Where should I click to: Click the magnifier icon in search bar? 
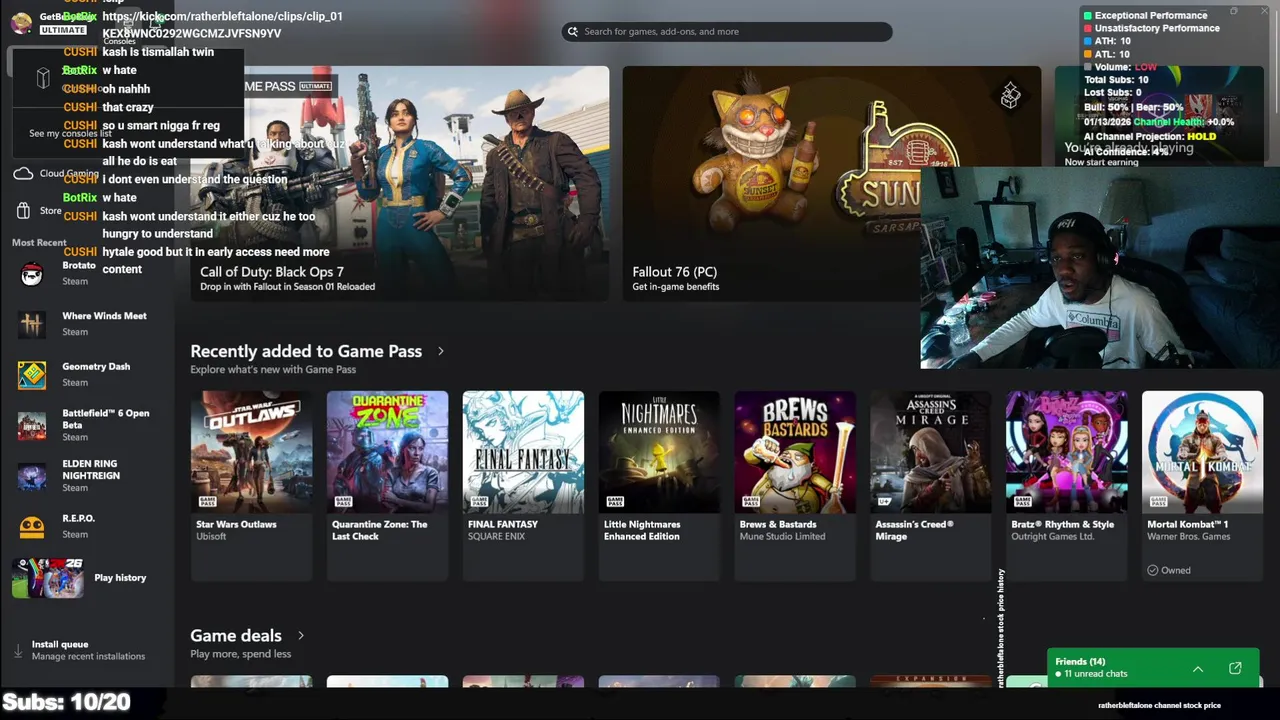[x=573, y=31]
